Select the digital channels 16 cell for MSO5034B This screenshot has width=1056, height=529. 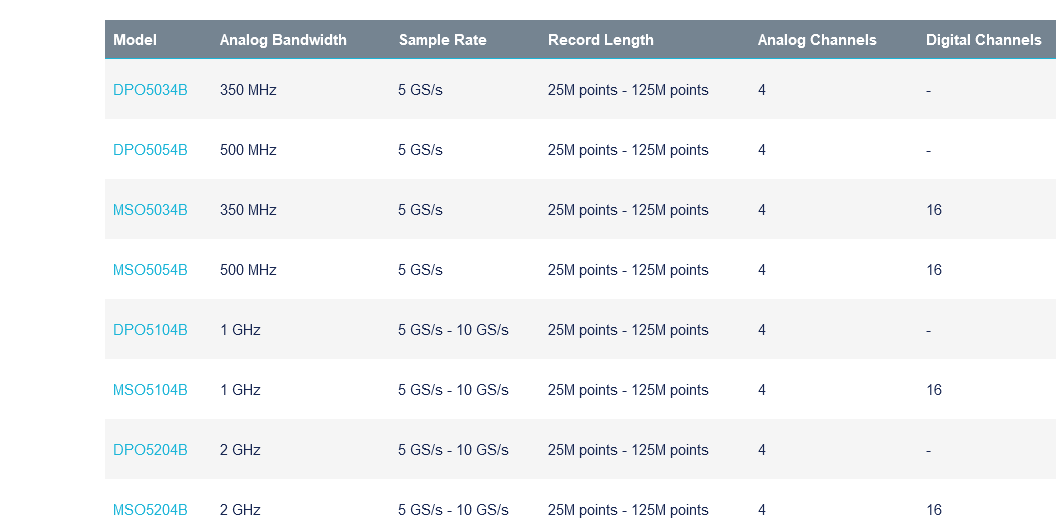click(x=933, y=210)
